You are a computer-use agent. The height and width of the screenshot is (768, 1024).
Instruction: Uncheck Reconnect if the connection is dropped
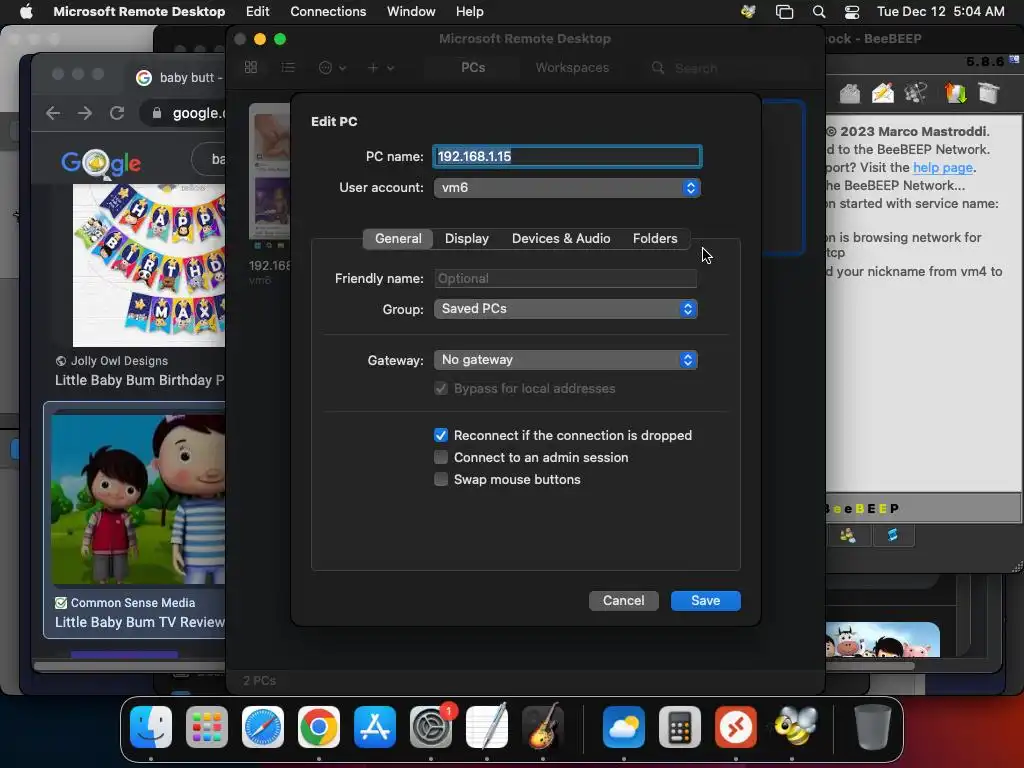[441, 435]
